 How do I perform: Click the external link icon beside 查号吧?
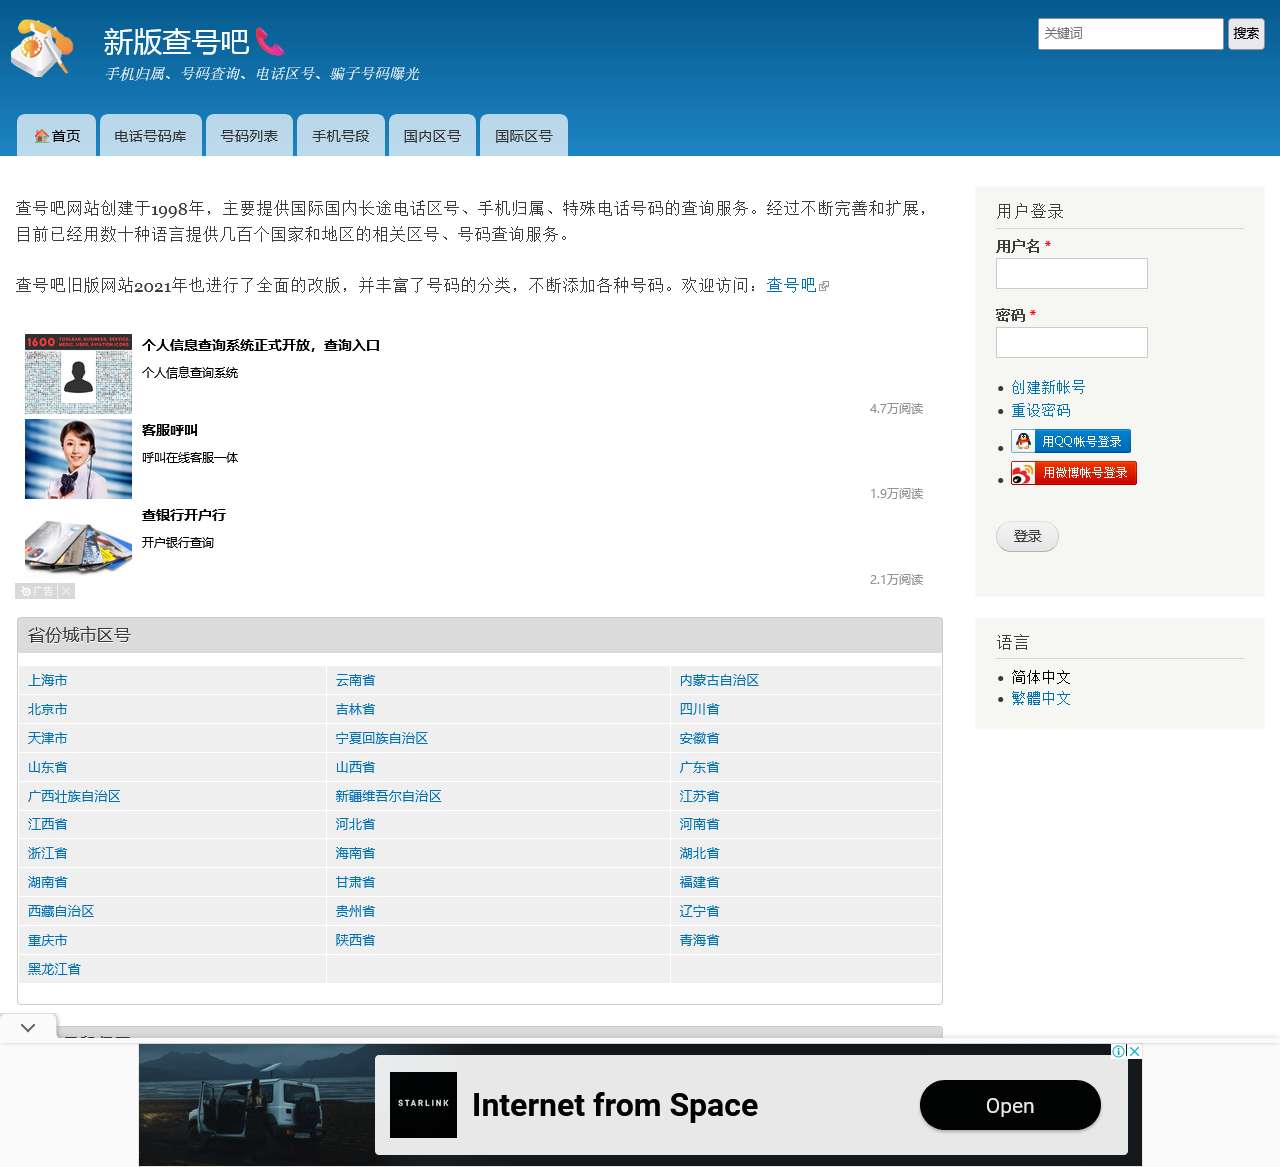824,285
